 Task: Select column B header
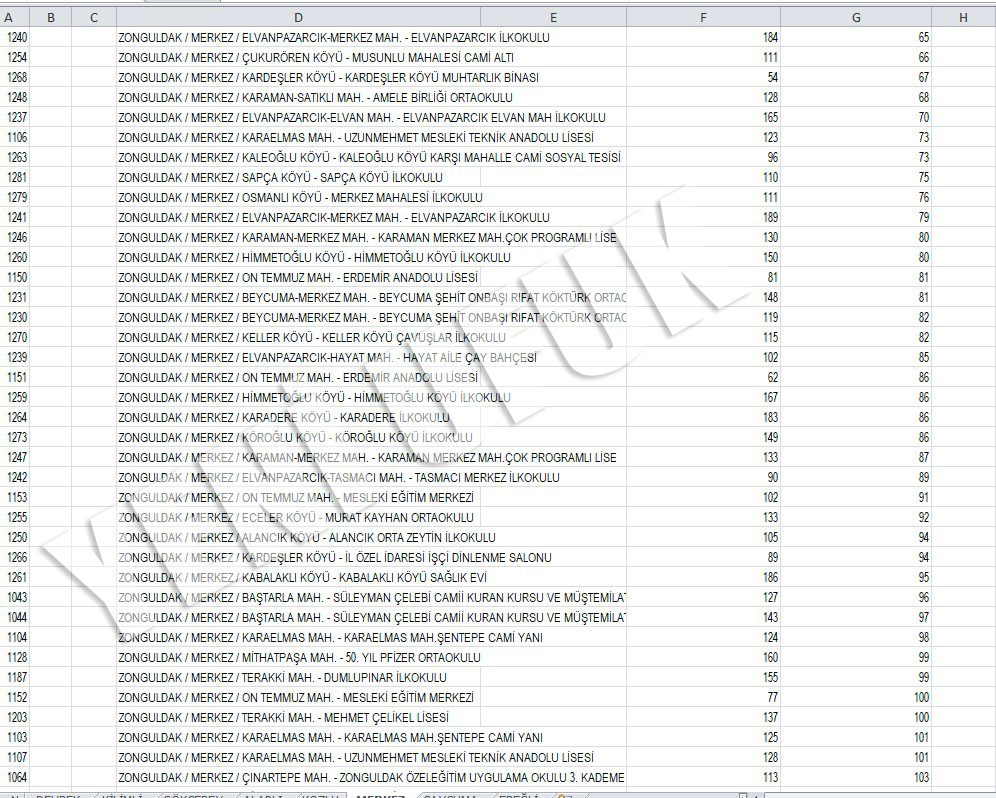pyautogui.click(x=50, y=17)
